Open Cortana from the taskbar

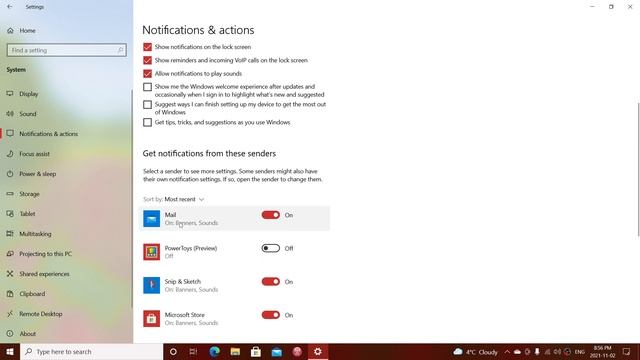pos(173,352)
